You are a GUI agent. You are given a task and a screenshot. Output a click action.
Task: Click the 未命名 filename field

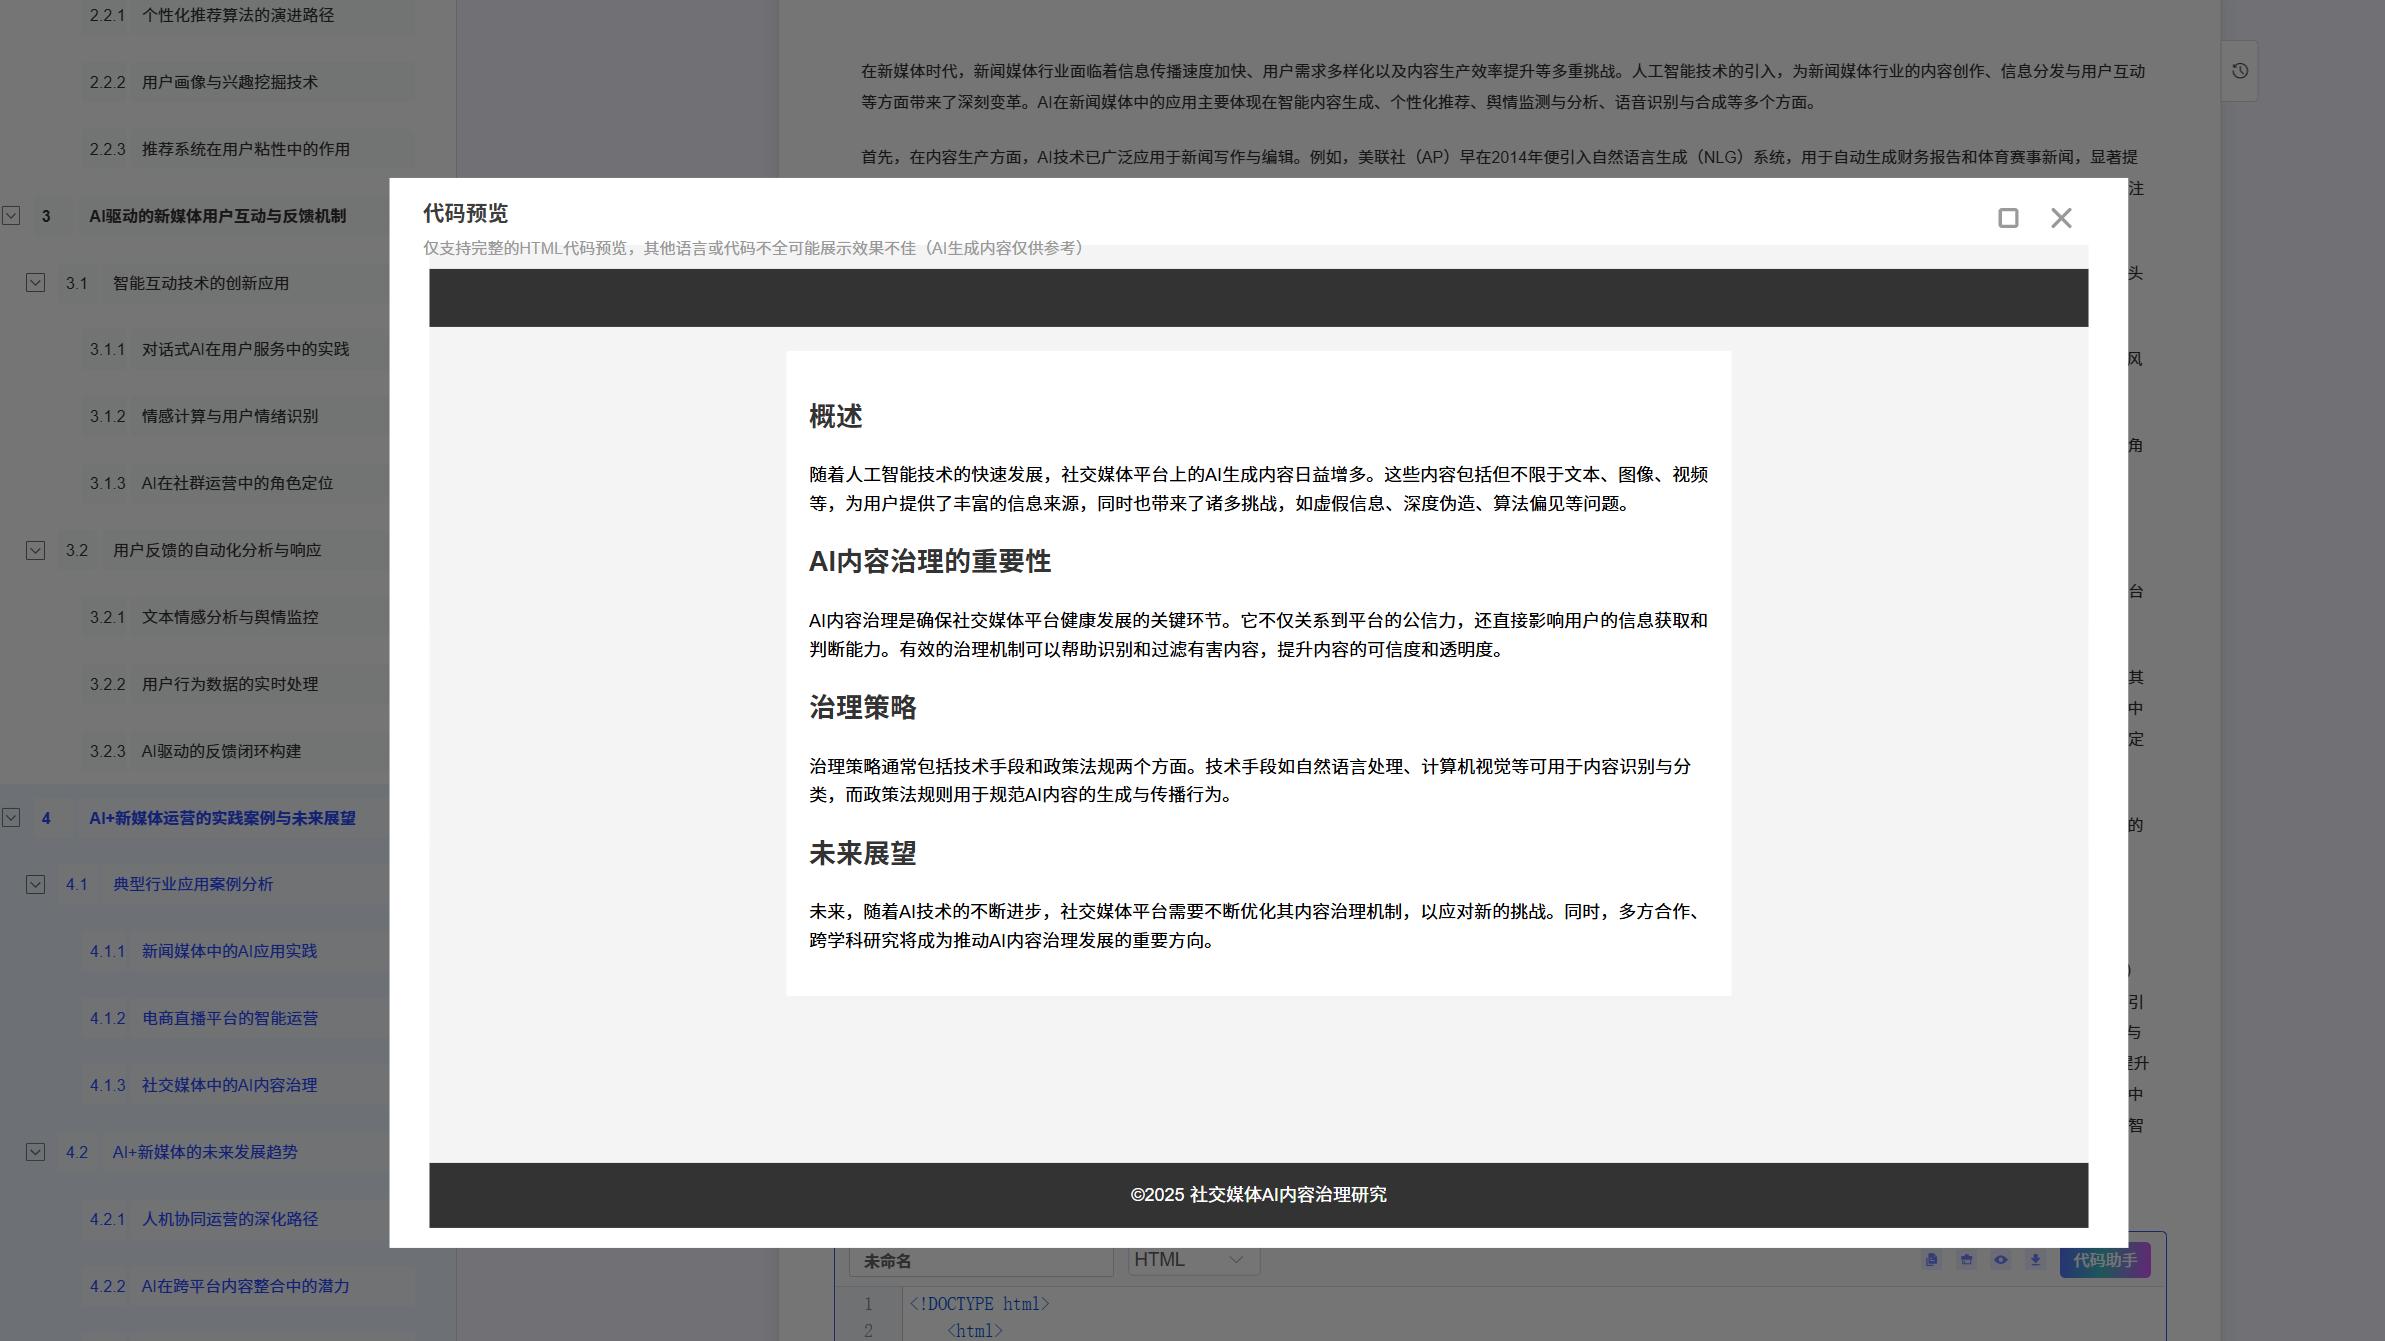(x=980, y=1261)
